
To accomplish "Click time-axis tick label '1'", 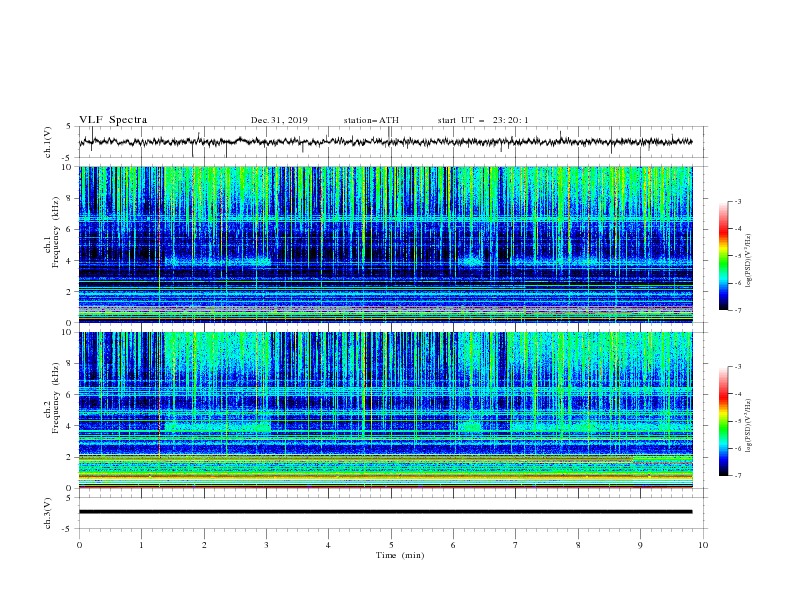I will 141,545.
